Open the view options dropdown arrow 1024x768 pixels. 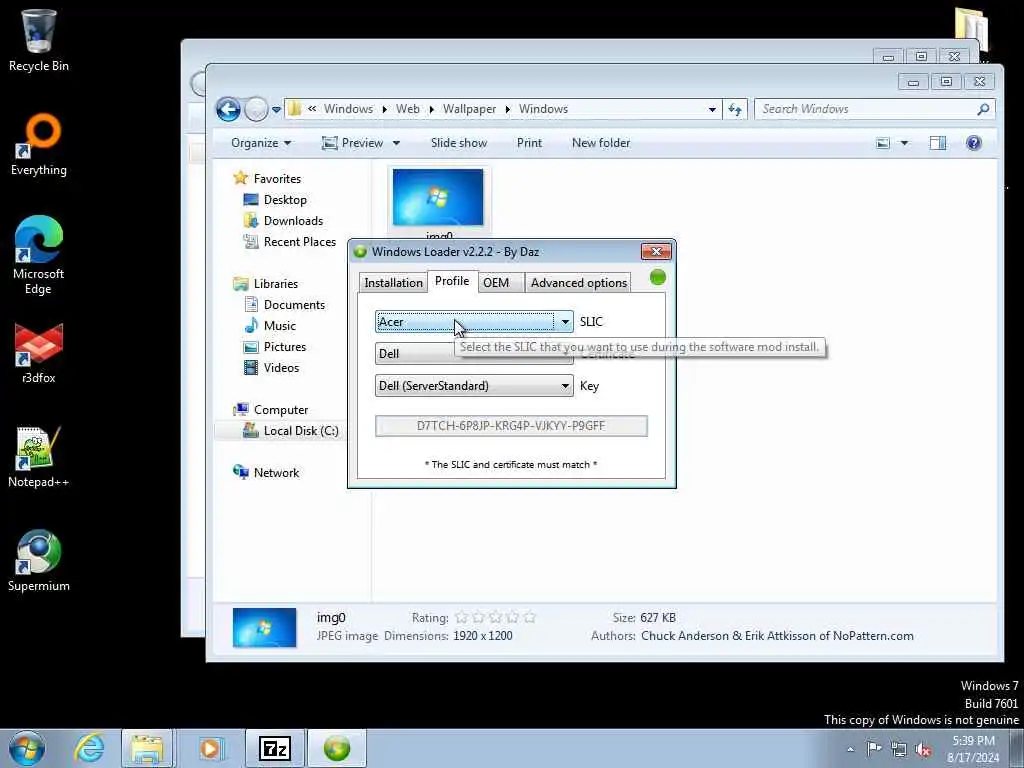[904, 143]
